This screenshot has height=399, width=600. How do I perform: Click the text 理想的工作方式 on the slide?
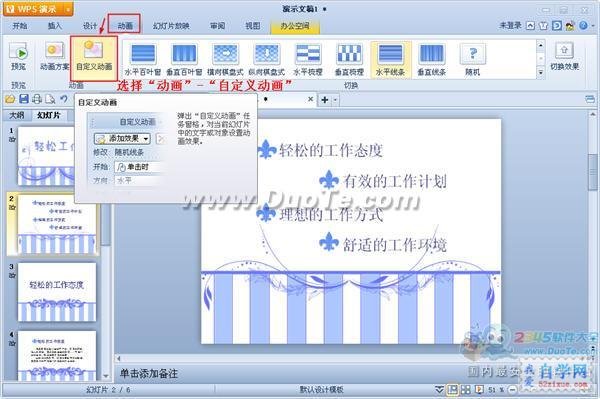[331, 215]
